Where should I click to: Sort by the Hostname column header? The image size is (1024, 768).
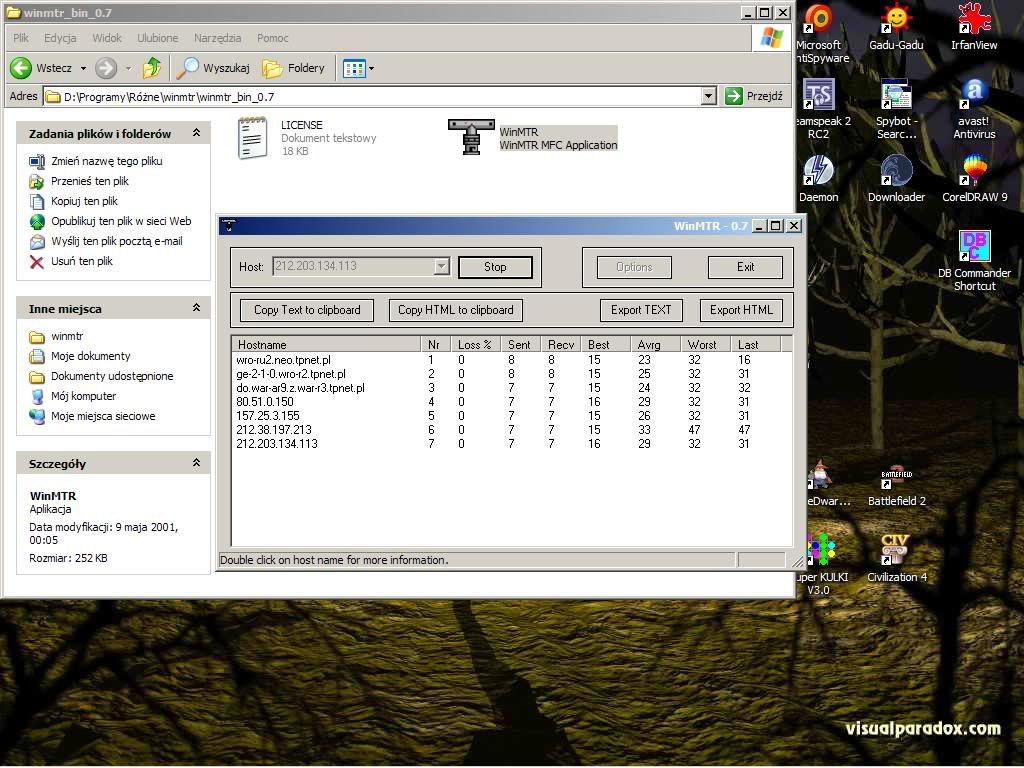(326, 344)
